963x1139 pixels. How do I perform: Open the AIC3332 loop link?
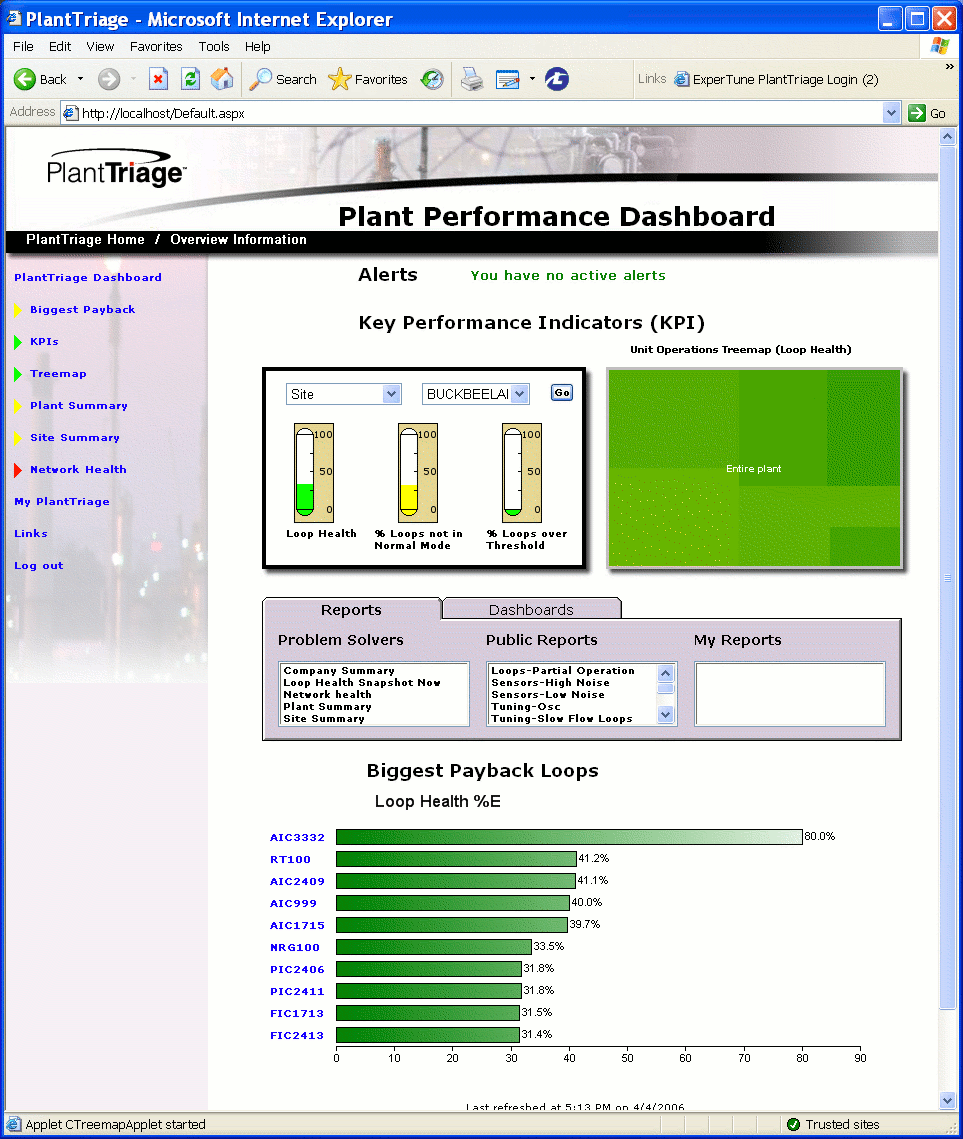coord(297,837)
